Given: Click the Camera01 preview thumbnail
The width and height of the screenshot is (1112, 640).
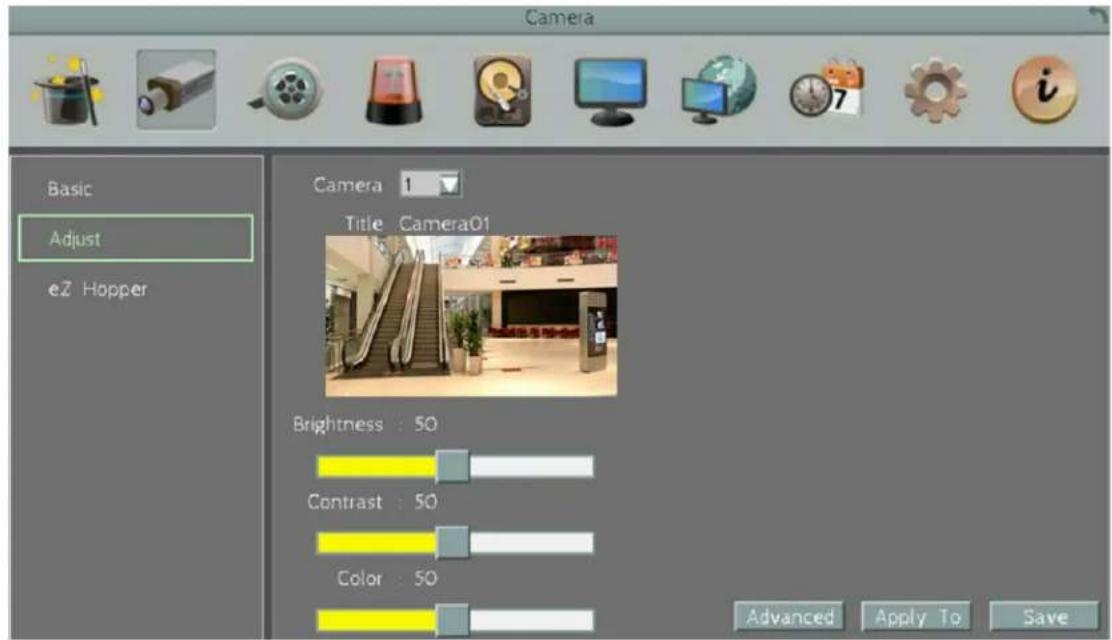Looking at the screenshot, I should [471, 316].
